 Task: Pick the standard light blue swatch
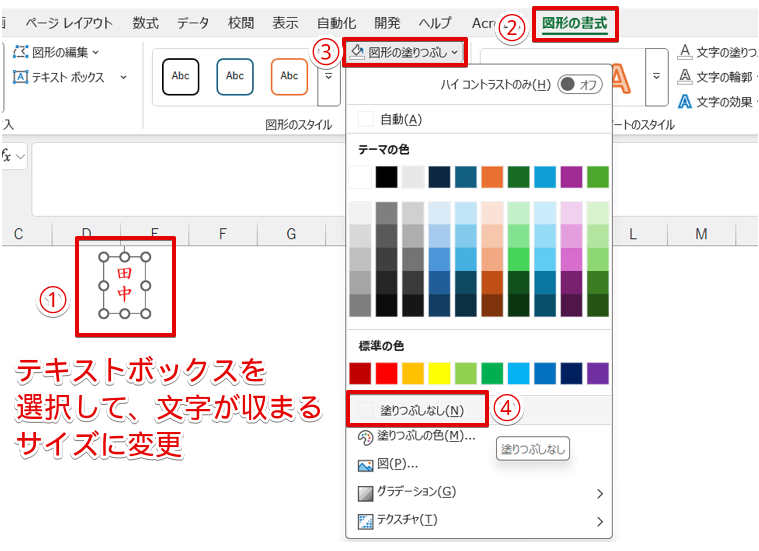518,373
